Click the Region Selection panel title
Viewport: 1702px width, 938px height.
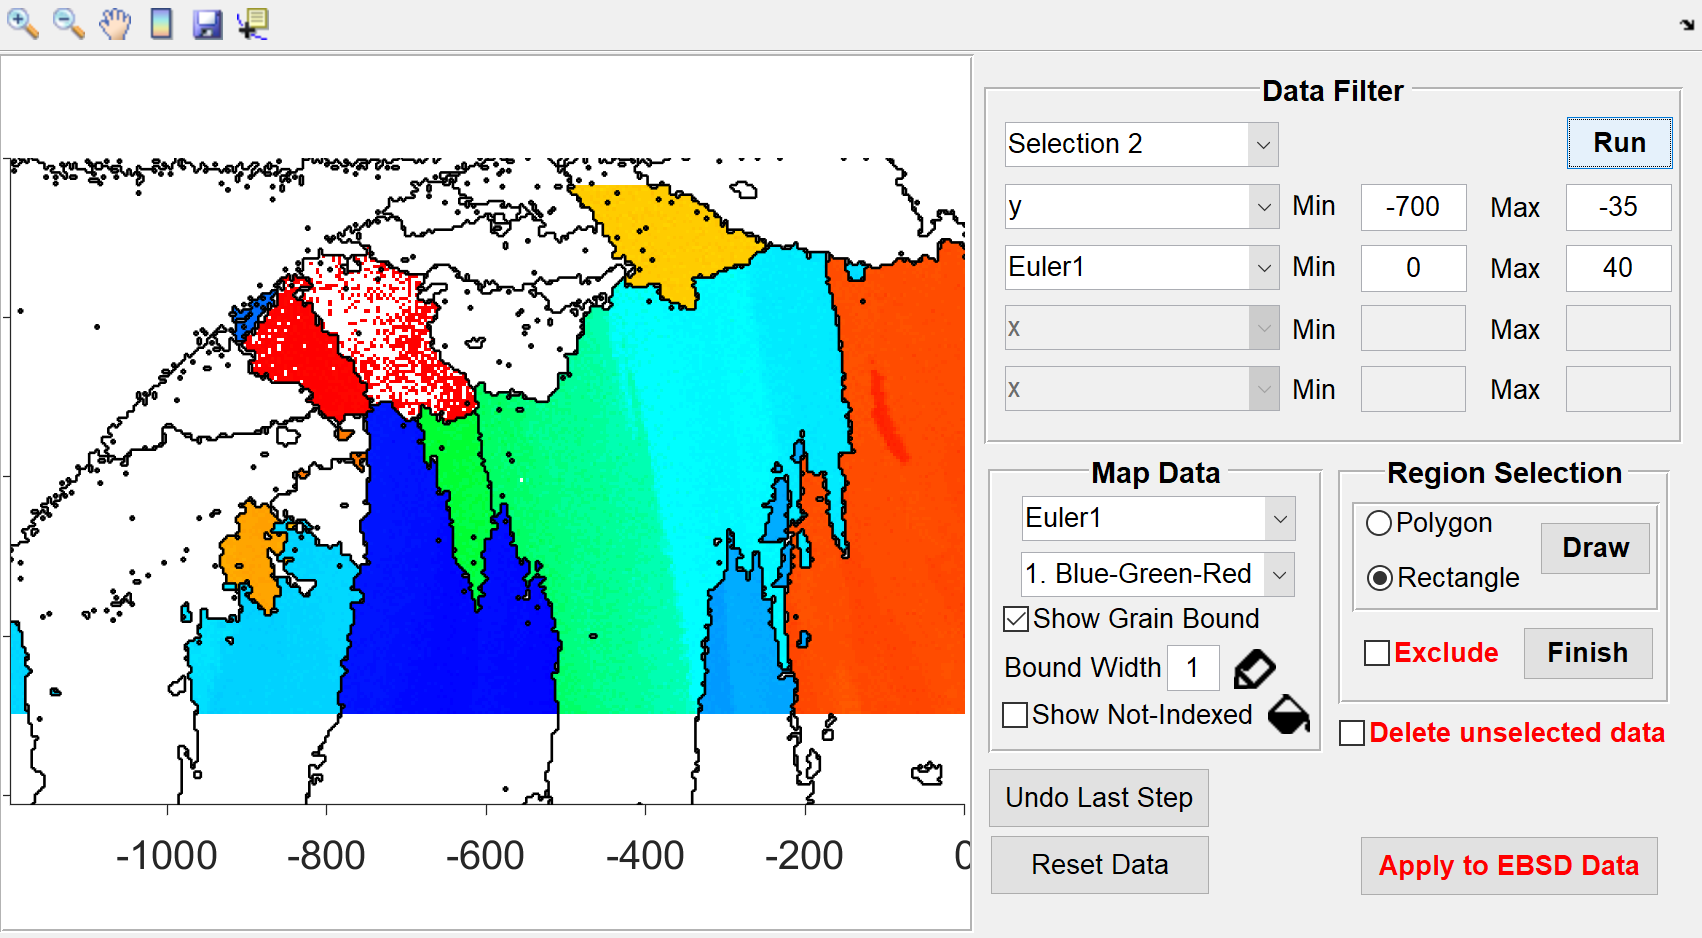[x=1504, y=473]
